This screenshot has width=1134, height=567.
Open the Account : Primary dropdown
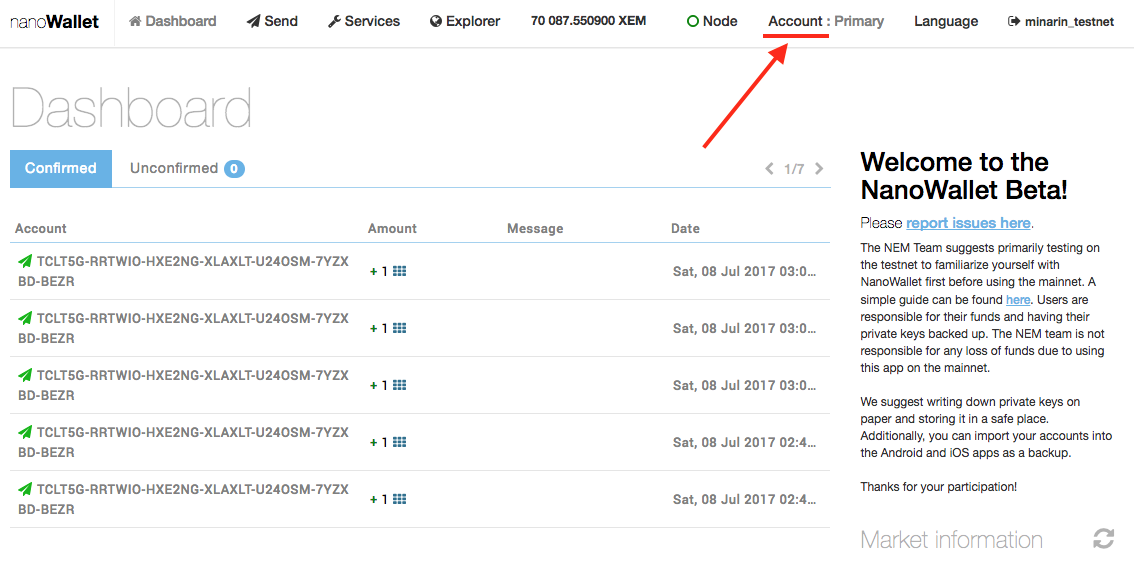[x=826, y=22]
